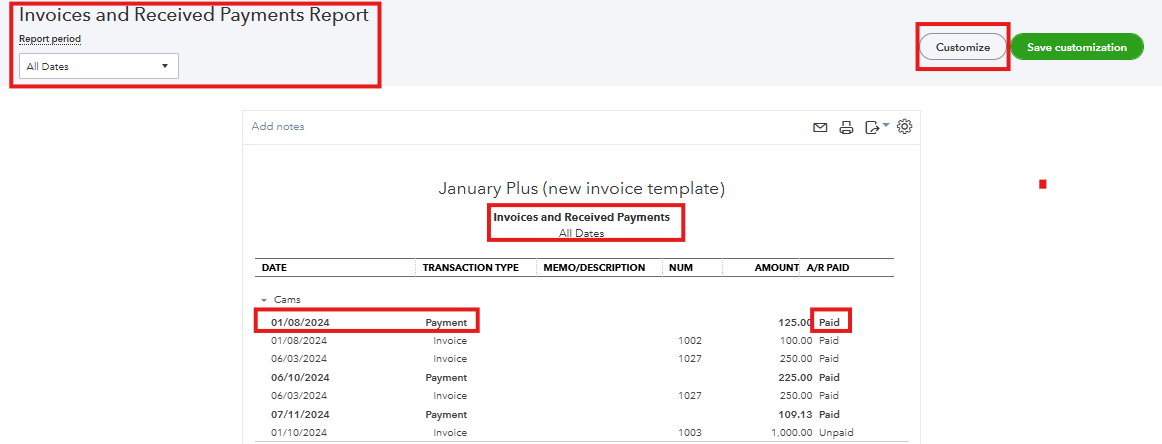The image size is (1162, 444).
Task: Open the All Dates report period dropdown
Action: point(99,66)
